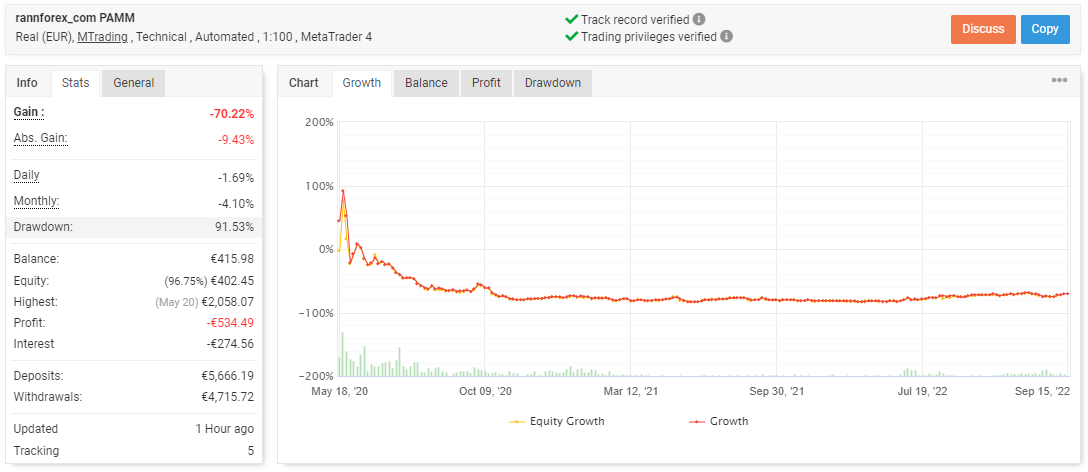Viewport: 1088px width, 472px height.
Task: Click the -€534.49 profit value
Action: 230,323
